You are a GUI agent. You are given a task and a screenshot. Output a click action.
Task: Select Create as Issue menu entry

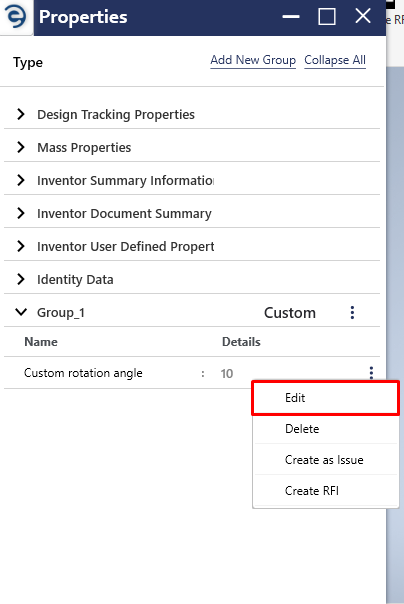point(325,460)
